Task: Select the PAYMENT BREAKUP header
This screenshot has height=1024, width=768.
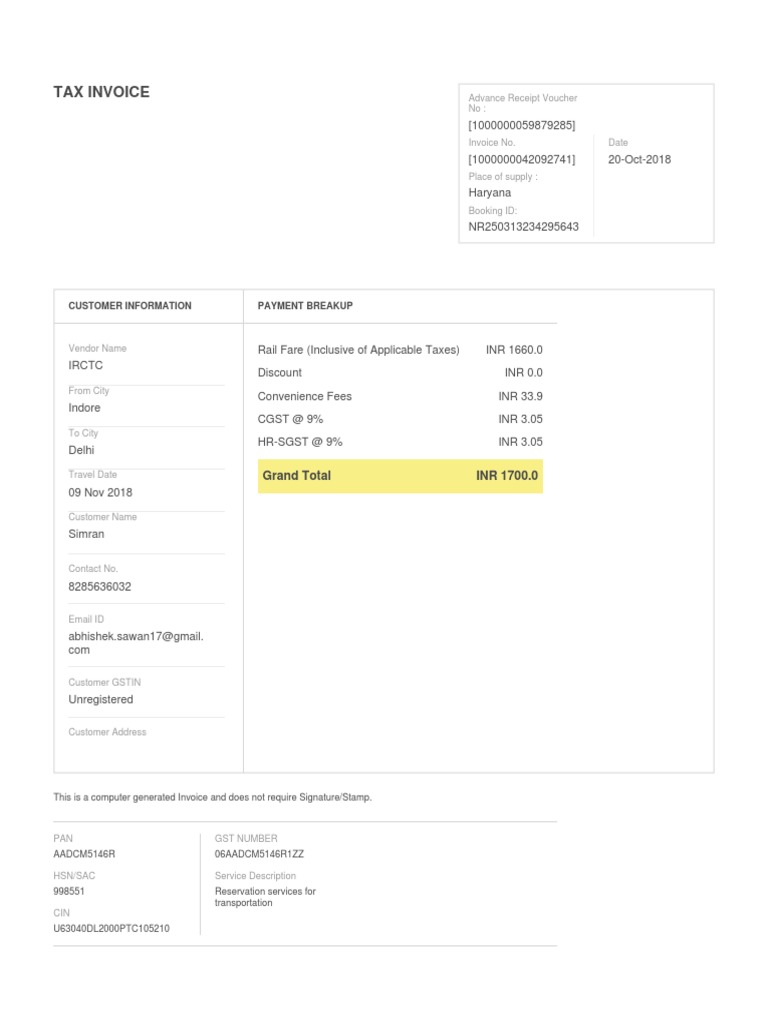Action: coord(305,306)
